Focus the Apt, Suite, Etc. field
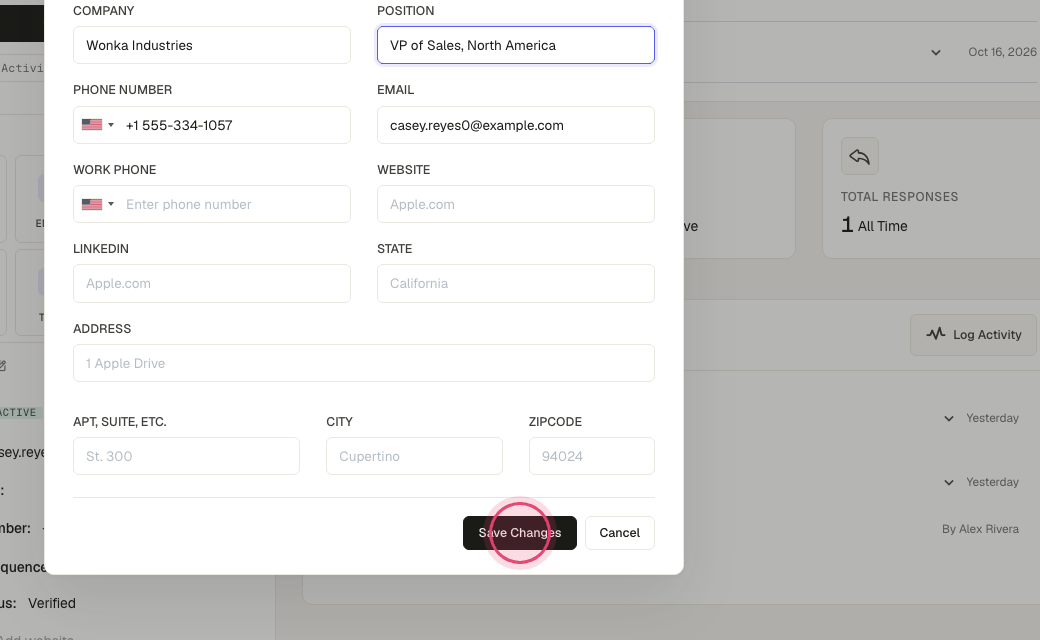The image size is (1040, 640). point(186,456)
